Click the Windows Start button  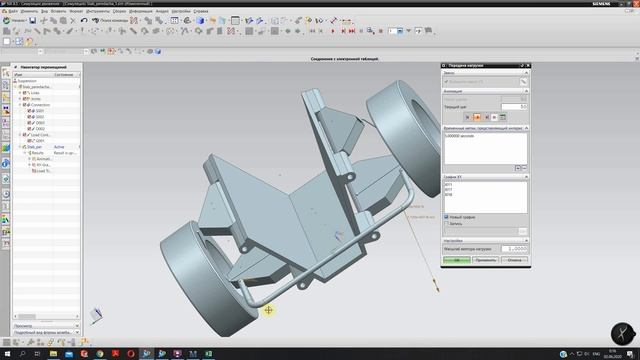click(7, 353)
